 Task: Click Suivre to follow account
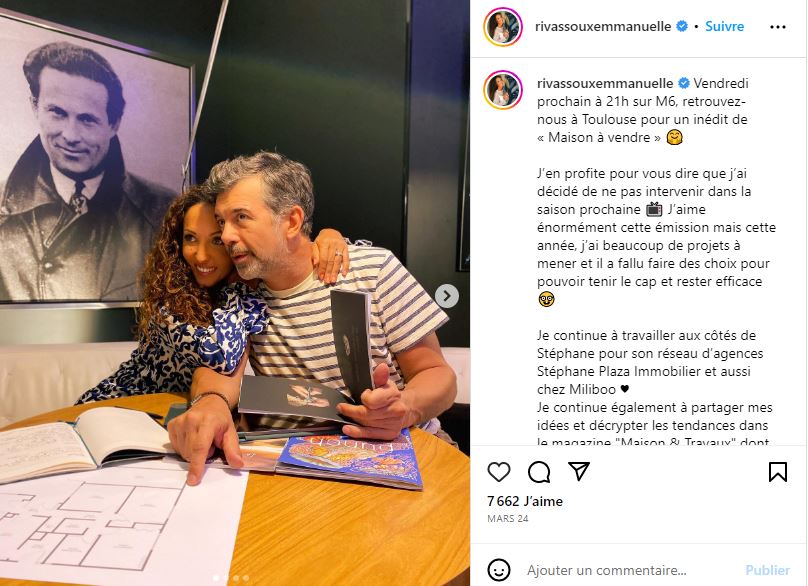(x=725, y=26)
